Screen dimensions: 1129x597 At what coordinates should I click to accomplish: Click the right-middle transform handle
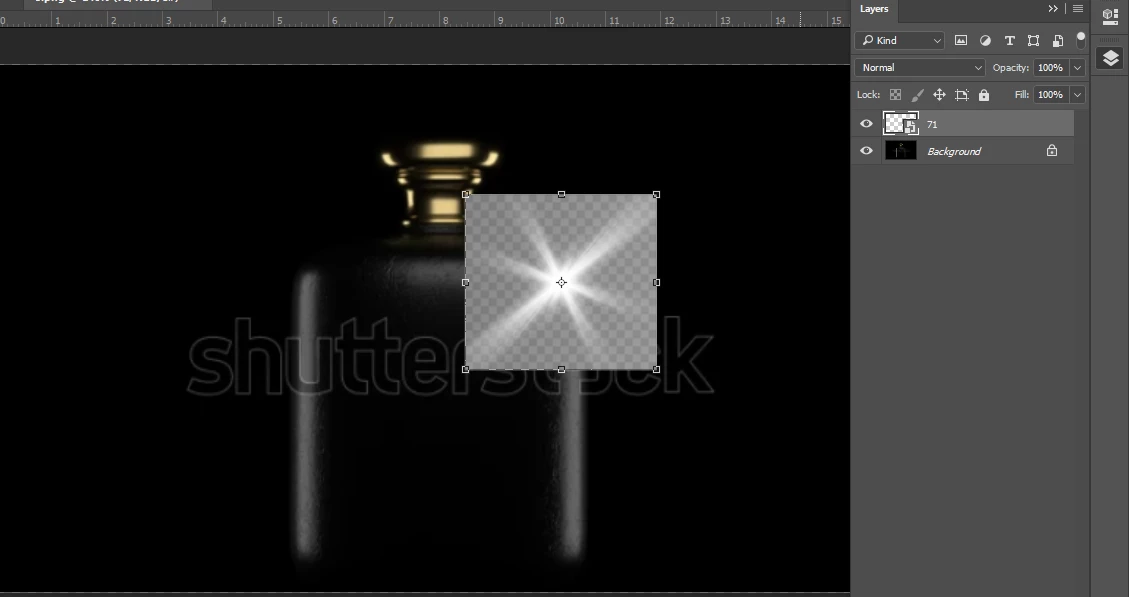coord(657,282)
